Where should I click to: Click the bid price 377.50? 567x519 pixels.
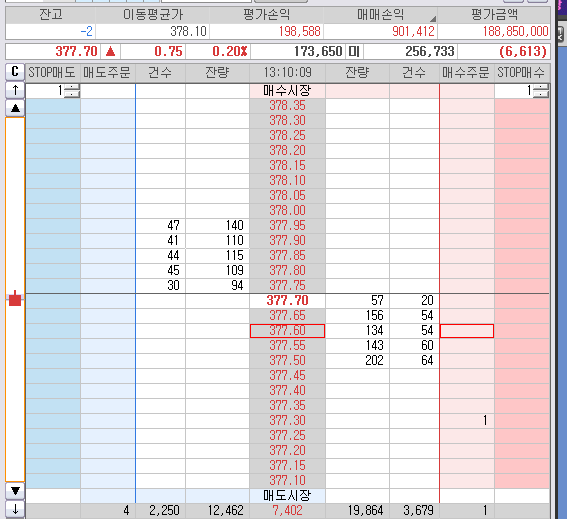click(287, 361)
